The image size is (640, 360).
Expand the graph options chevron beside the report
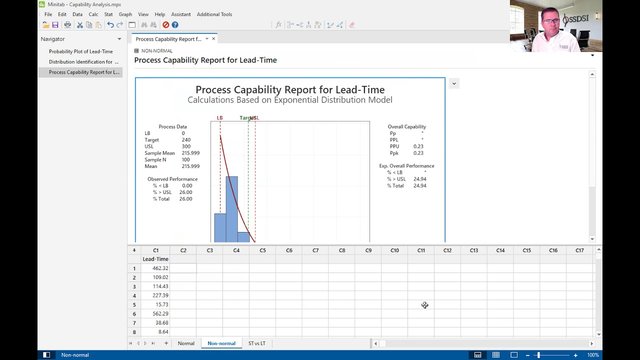[454, 84]
